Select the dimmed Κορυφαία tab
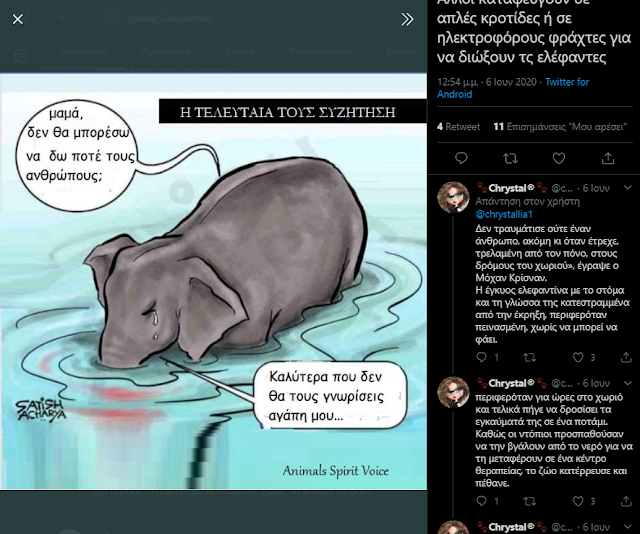This screenshot has width=640, height=534. 84,52
